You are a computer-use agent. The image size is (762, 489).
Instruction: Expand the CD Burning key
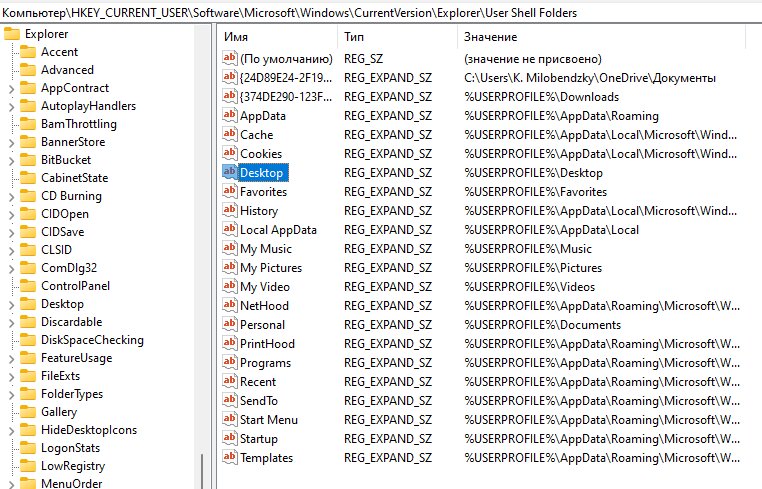tap(12, 196)
